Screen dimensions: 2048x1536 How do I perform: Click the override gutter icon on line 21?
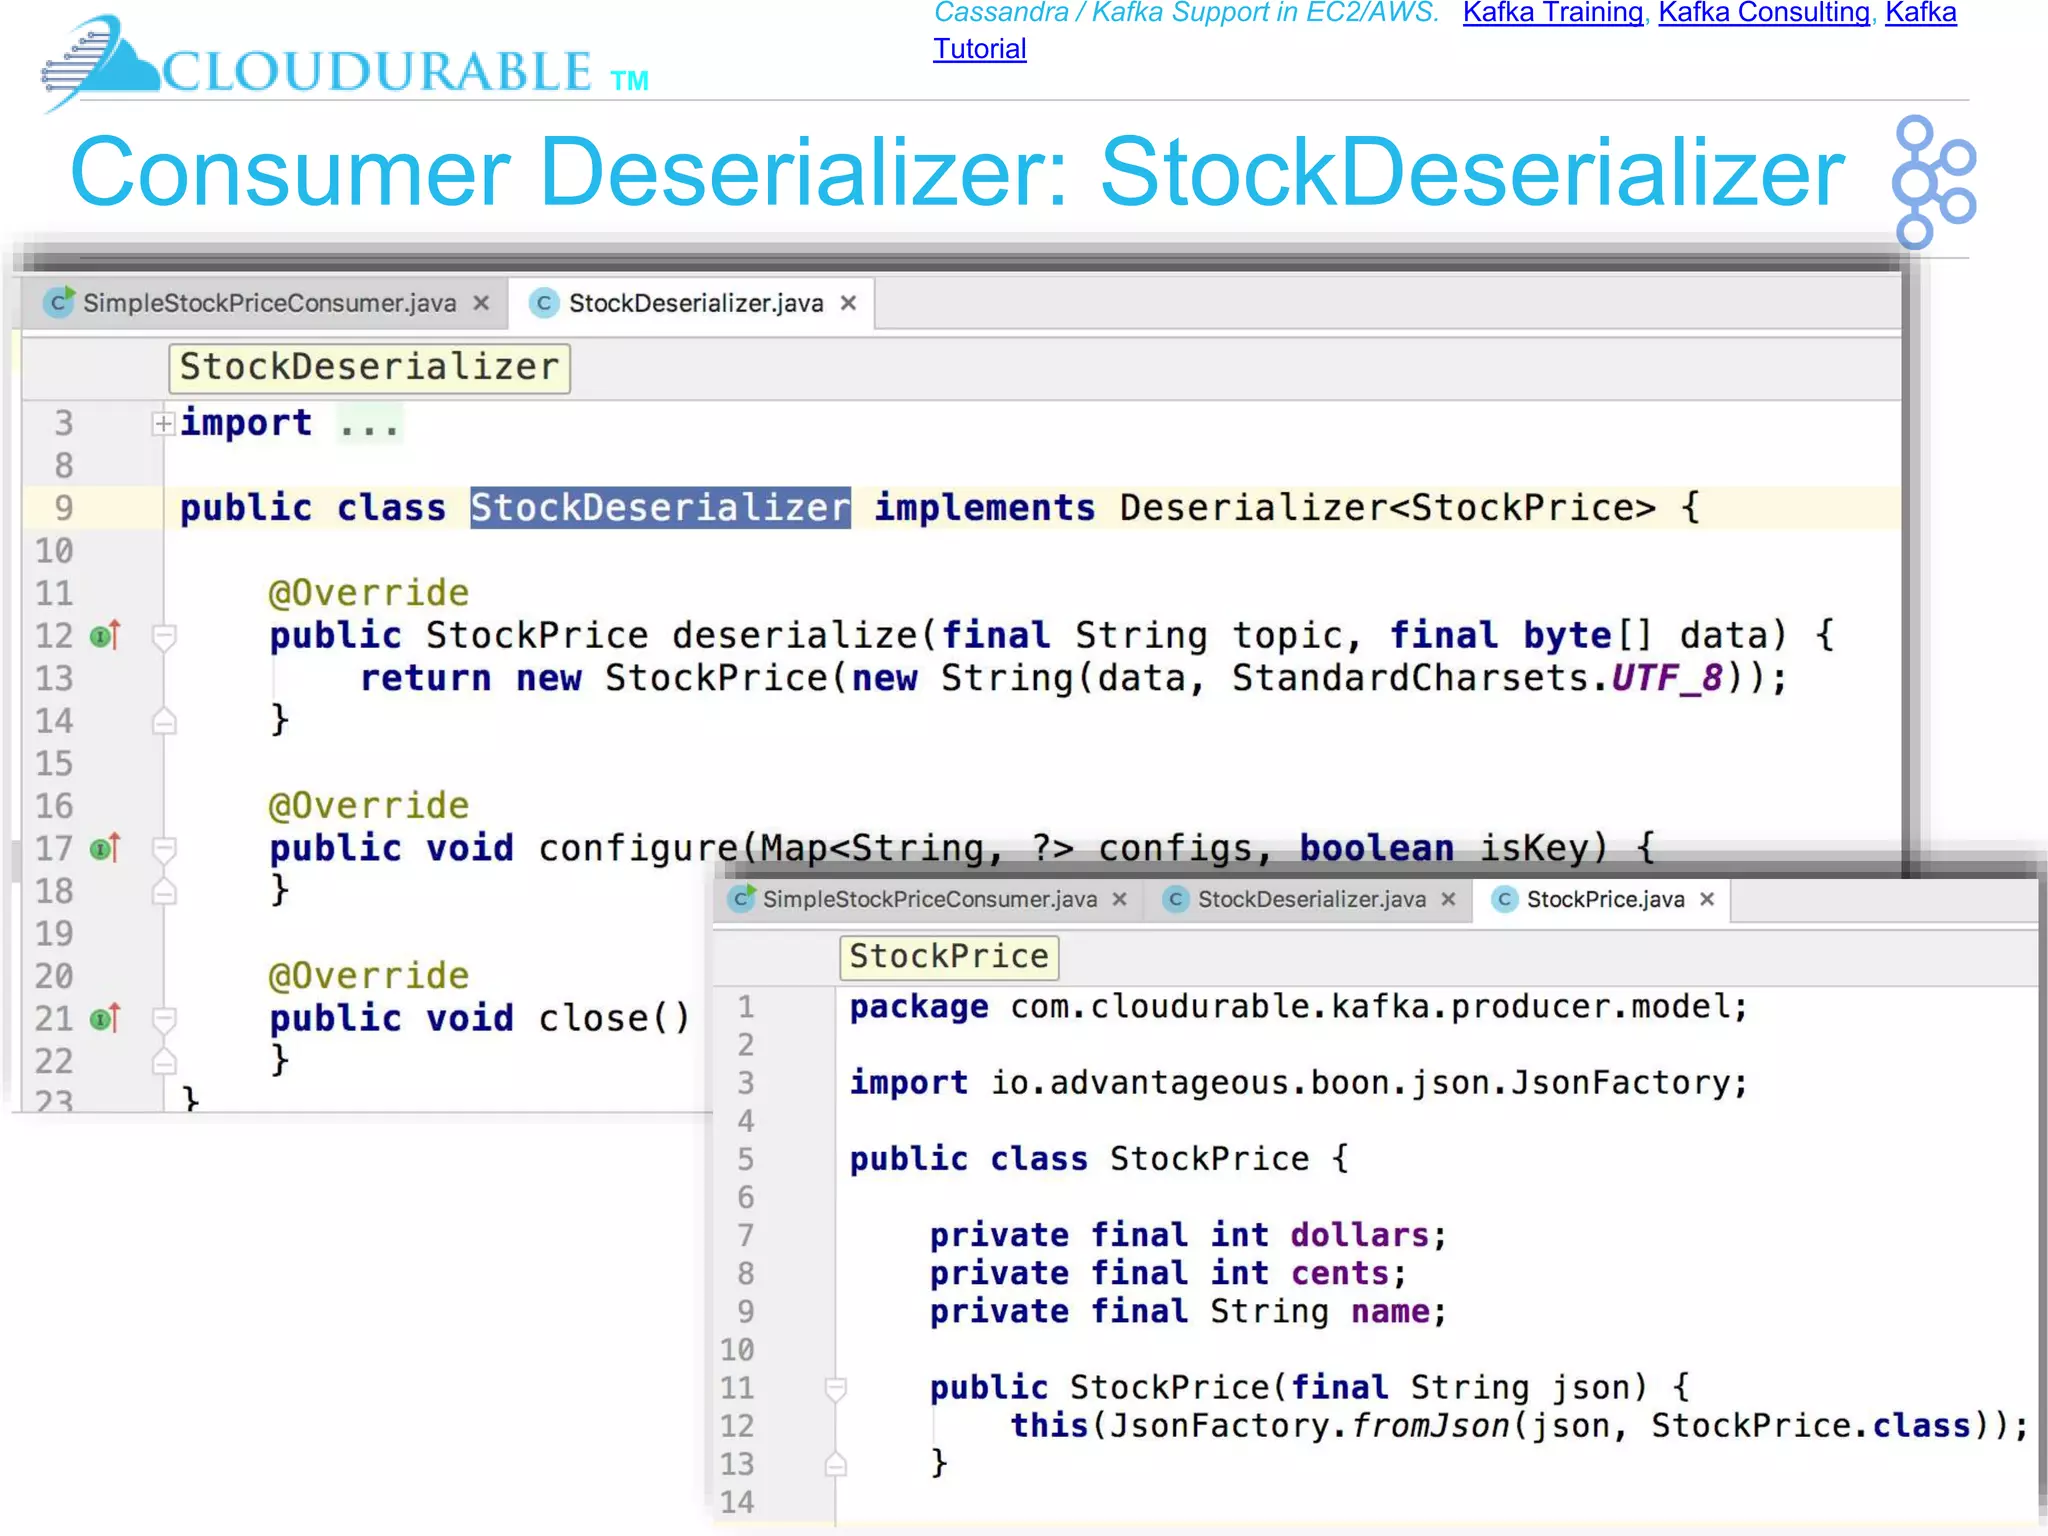pyautogui.click(x=104, y=1018)
